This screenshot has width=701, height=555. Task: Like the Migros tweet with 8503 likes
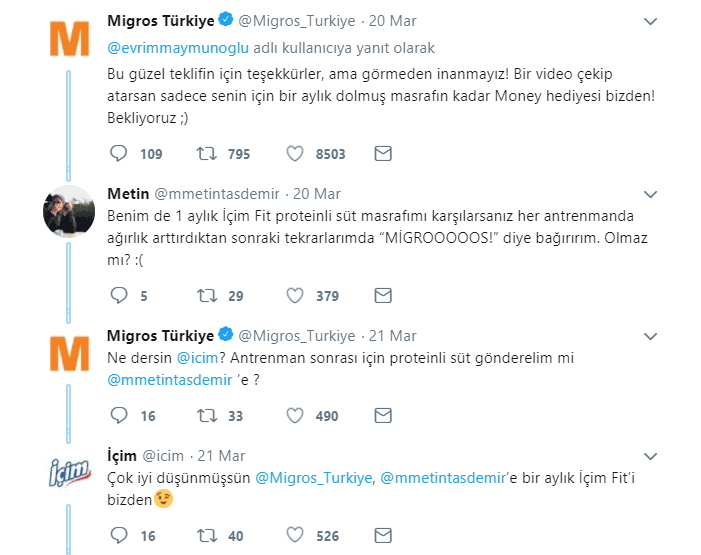coord(295,154)
